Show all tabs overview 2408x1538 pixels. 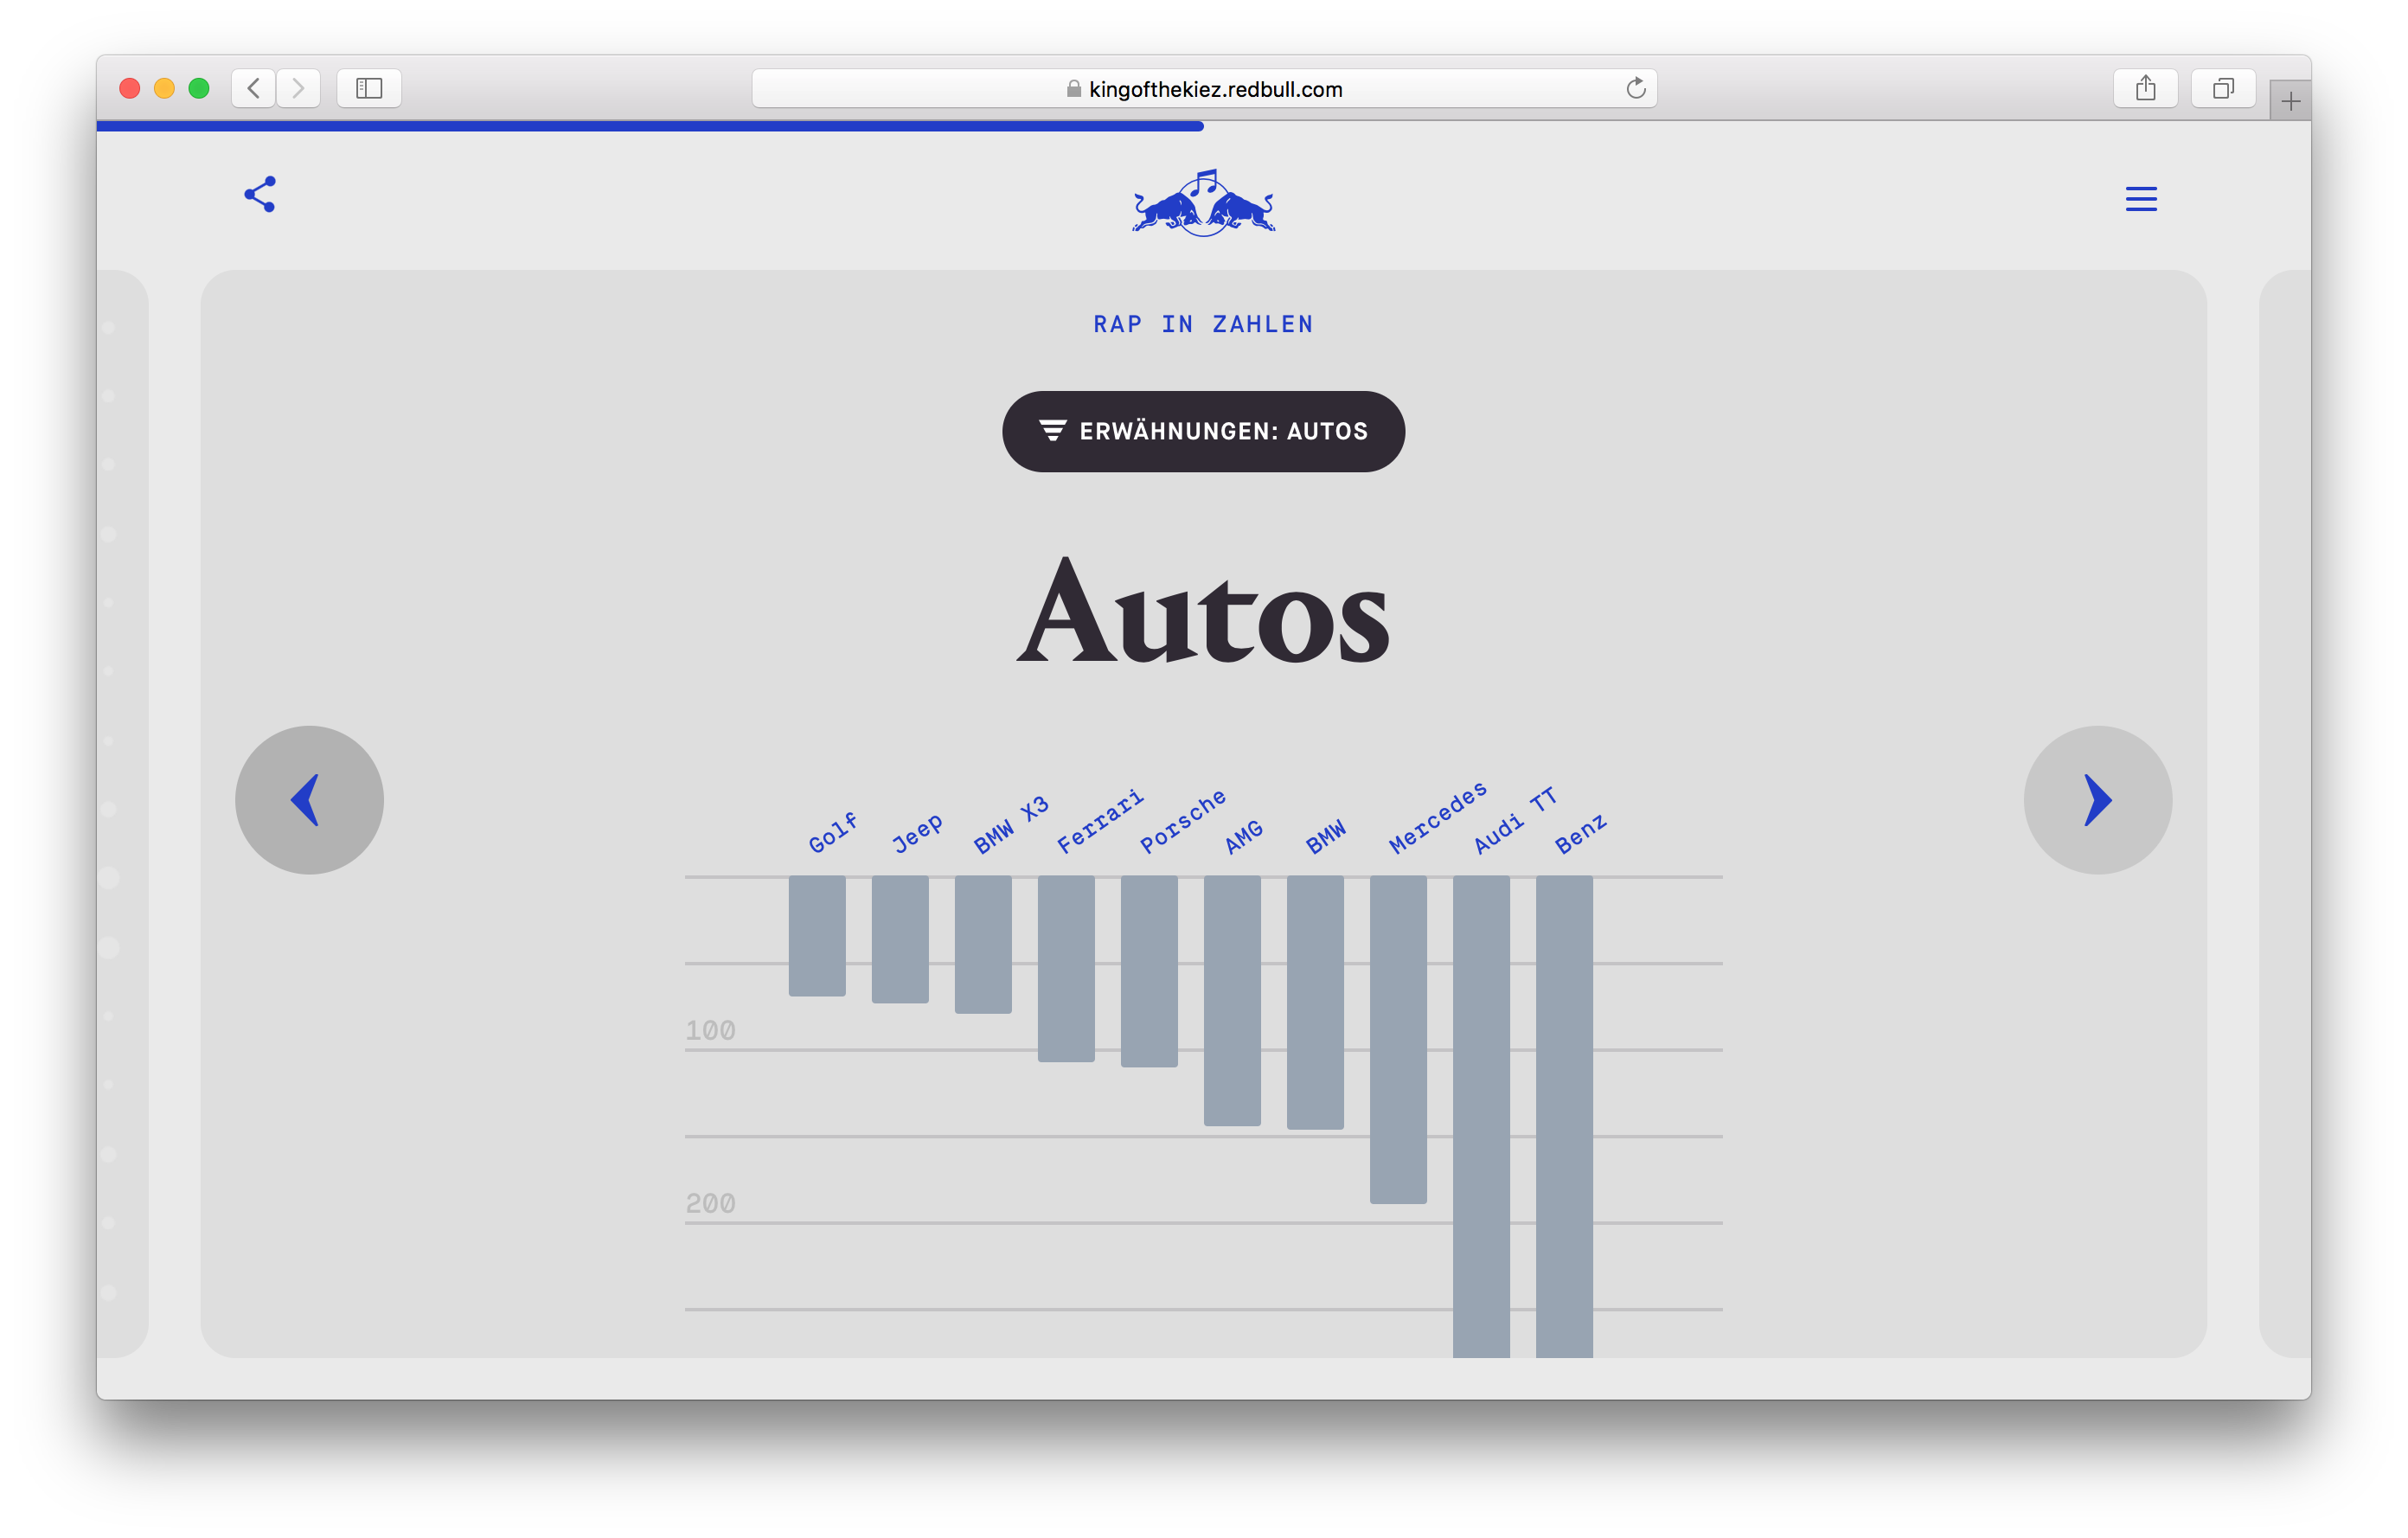tap(2222, 88)
